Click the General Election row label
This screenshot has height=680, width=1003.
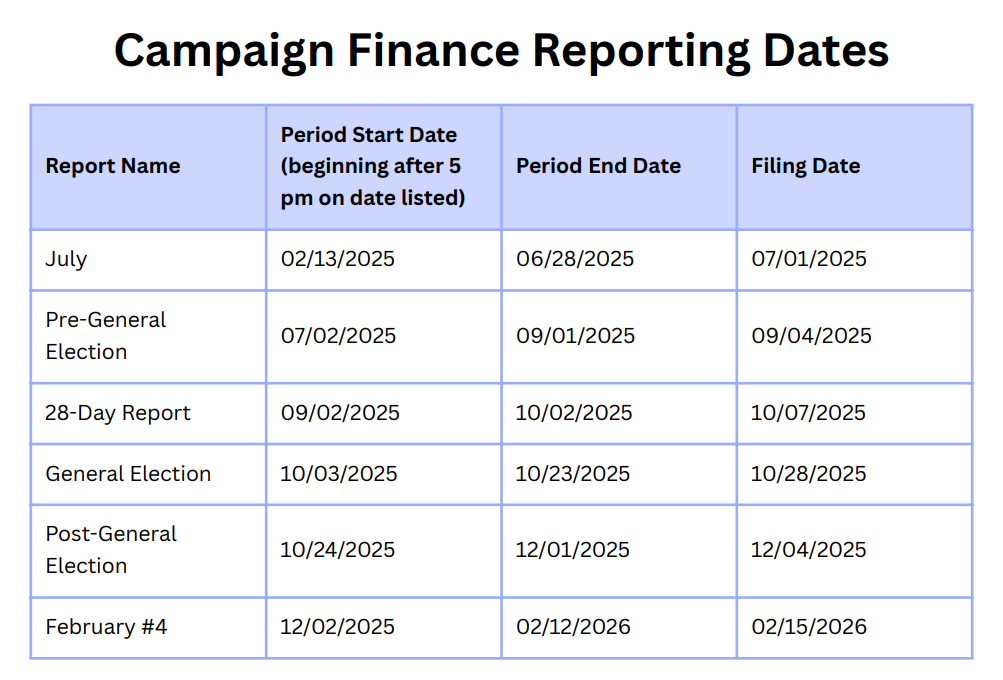point(128,474)
